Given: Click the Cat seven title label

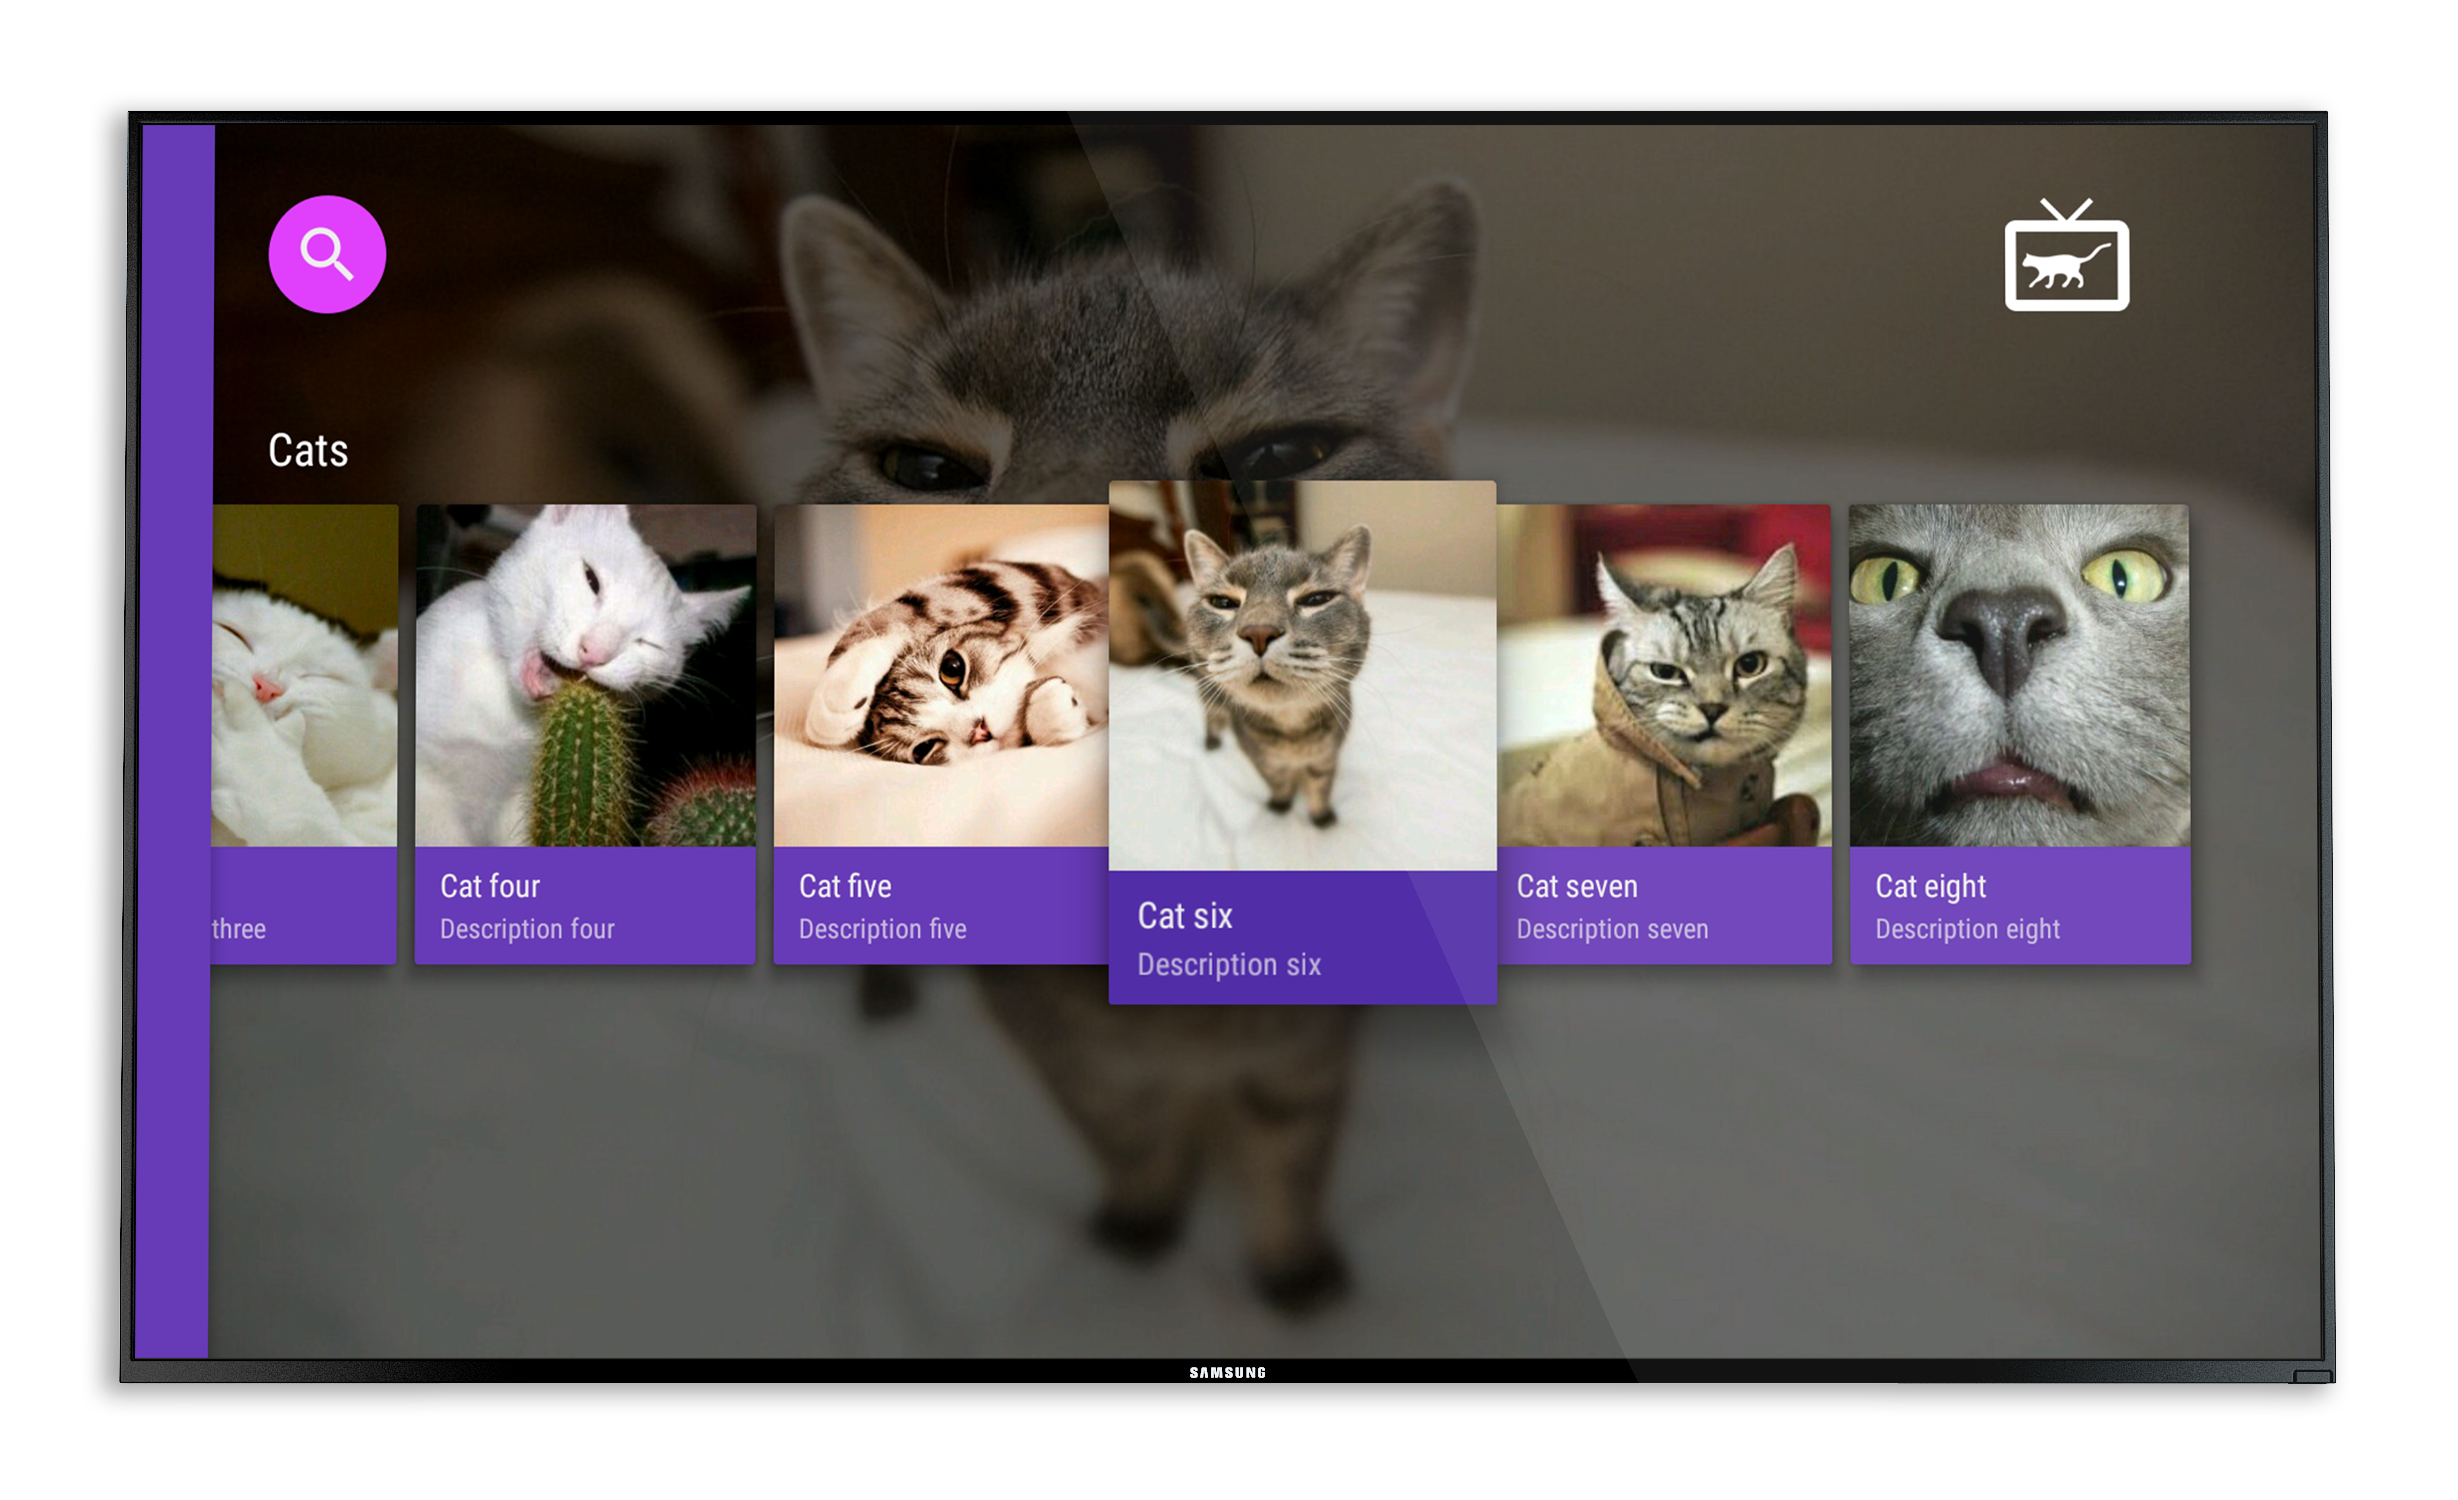Looking at the screenshot, I should pyautogui.click(x=1577, y=886).
